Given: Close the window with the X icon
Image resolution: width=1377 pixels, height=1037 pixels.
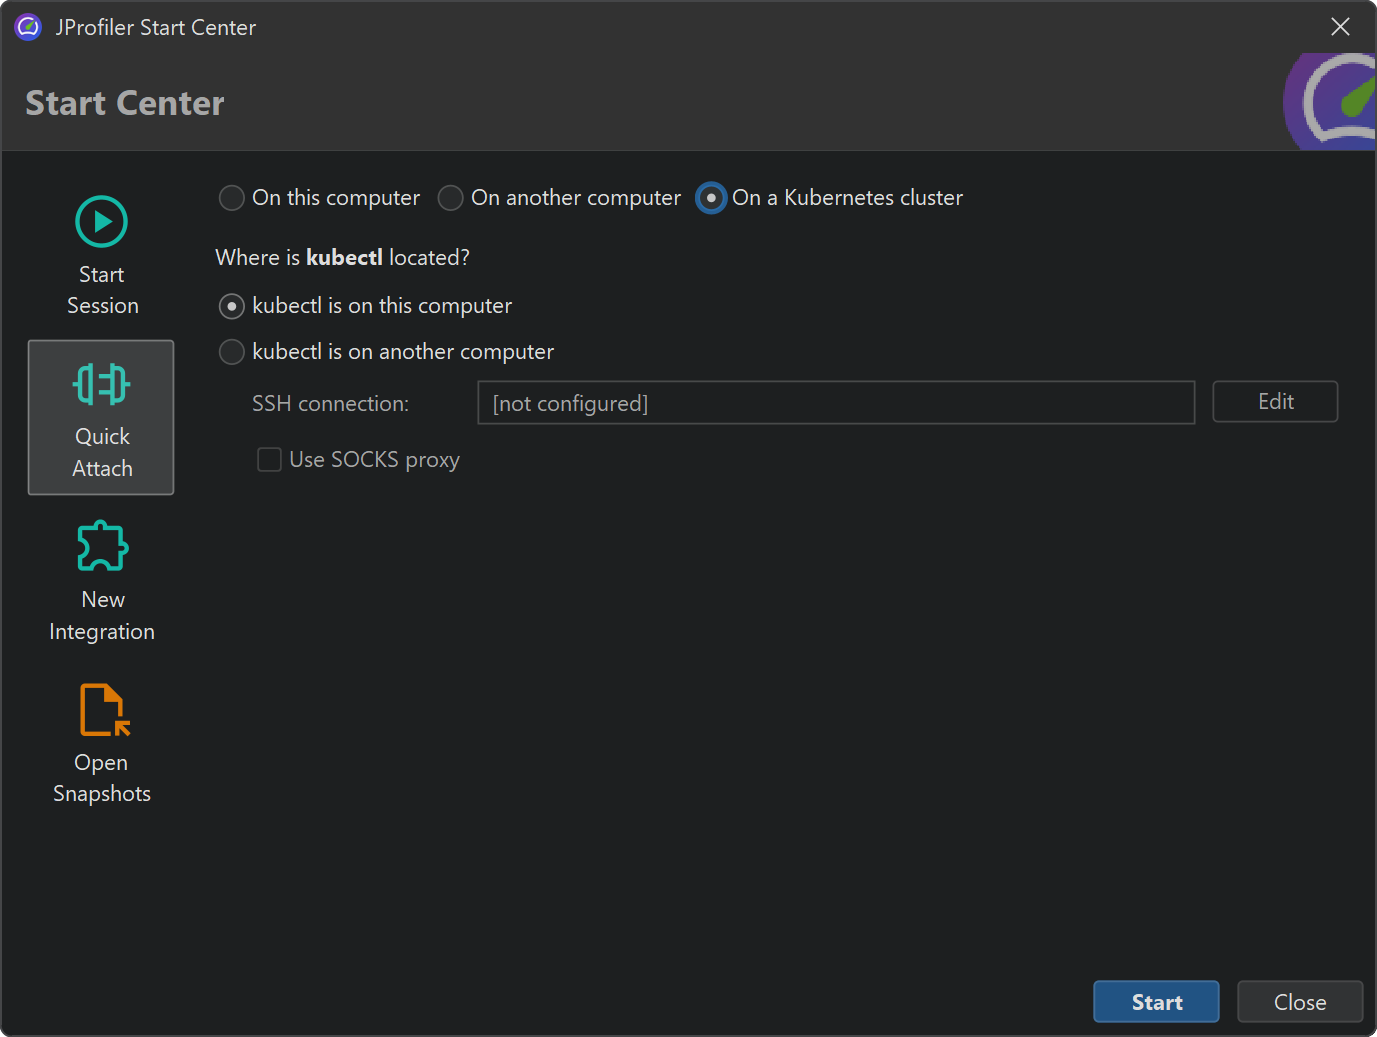Looking at the screenshot, I should [1340, 27].
